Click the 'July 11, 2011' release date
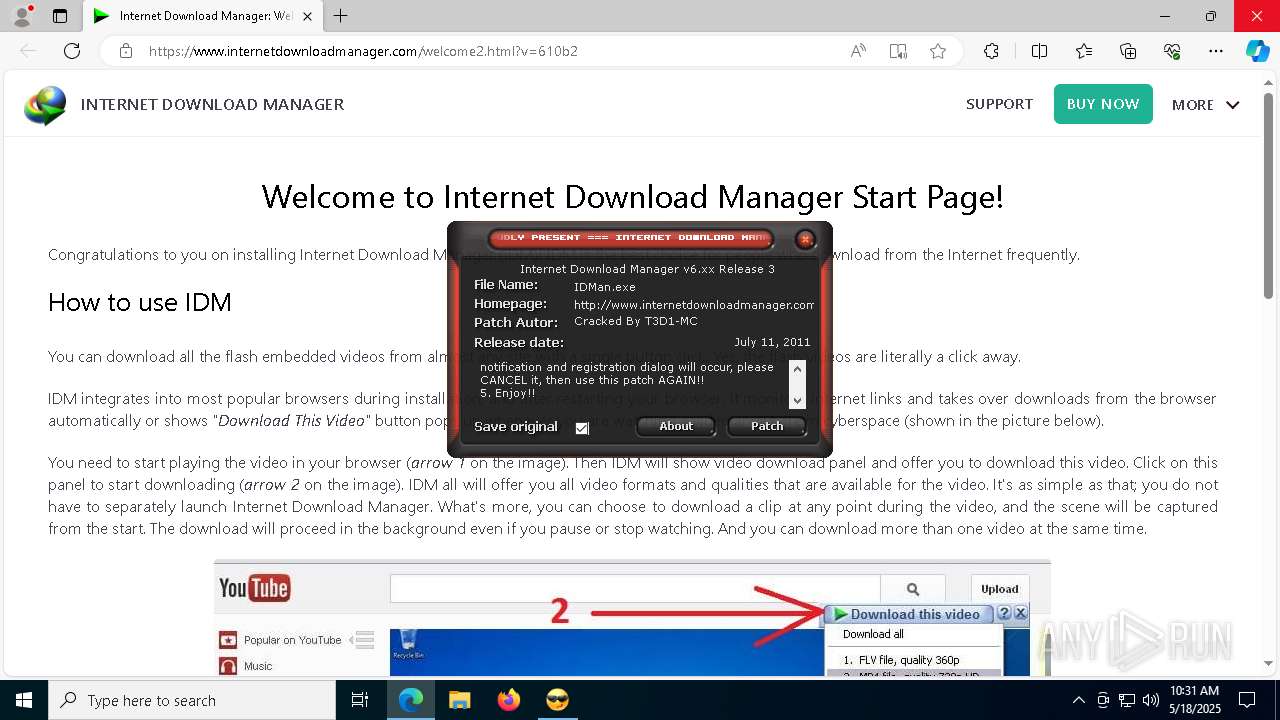1280x720 pixels. pyautogui.click(x=772, y=342)
